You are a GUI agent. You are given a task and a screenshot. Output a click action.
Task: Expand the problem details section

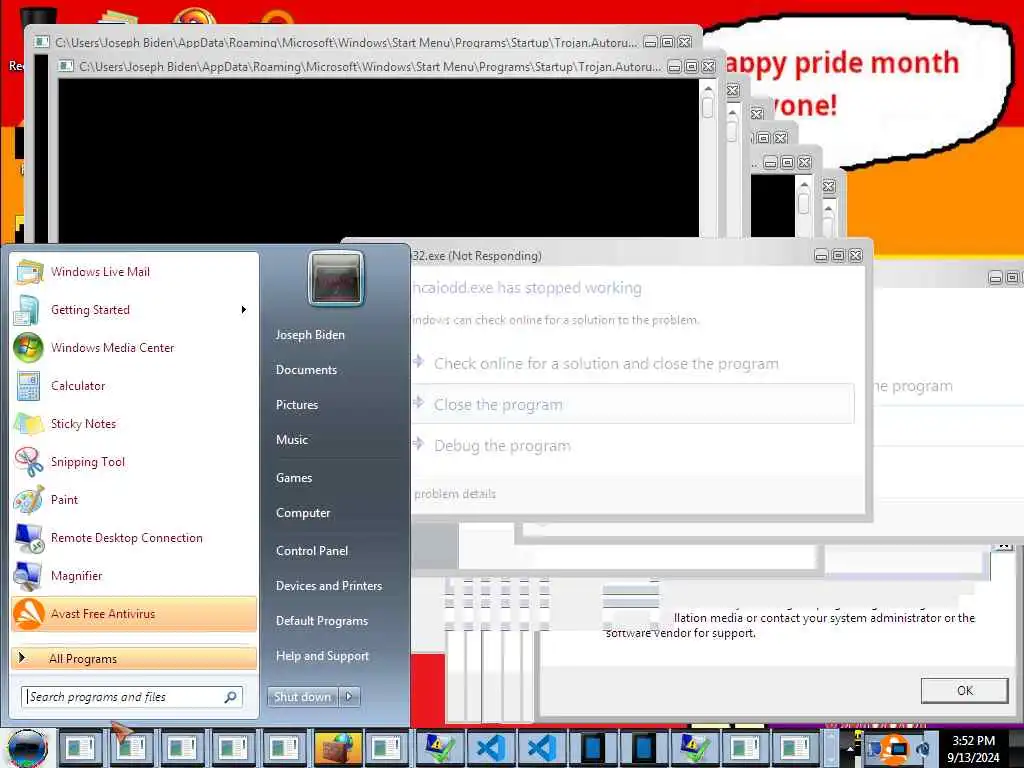point(455,494)
